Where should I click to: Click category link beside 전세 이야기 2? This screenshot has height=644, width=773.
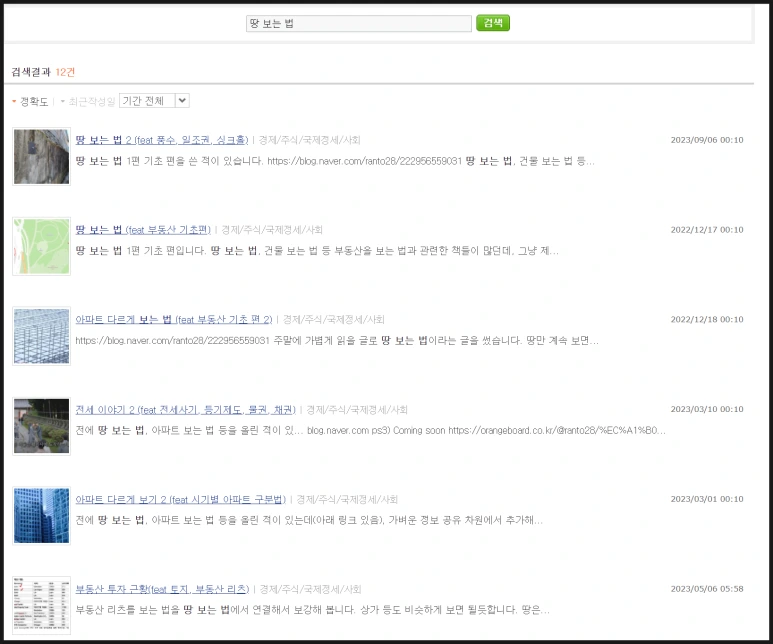[x=357, y=410]
